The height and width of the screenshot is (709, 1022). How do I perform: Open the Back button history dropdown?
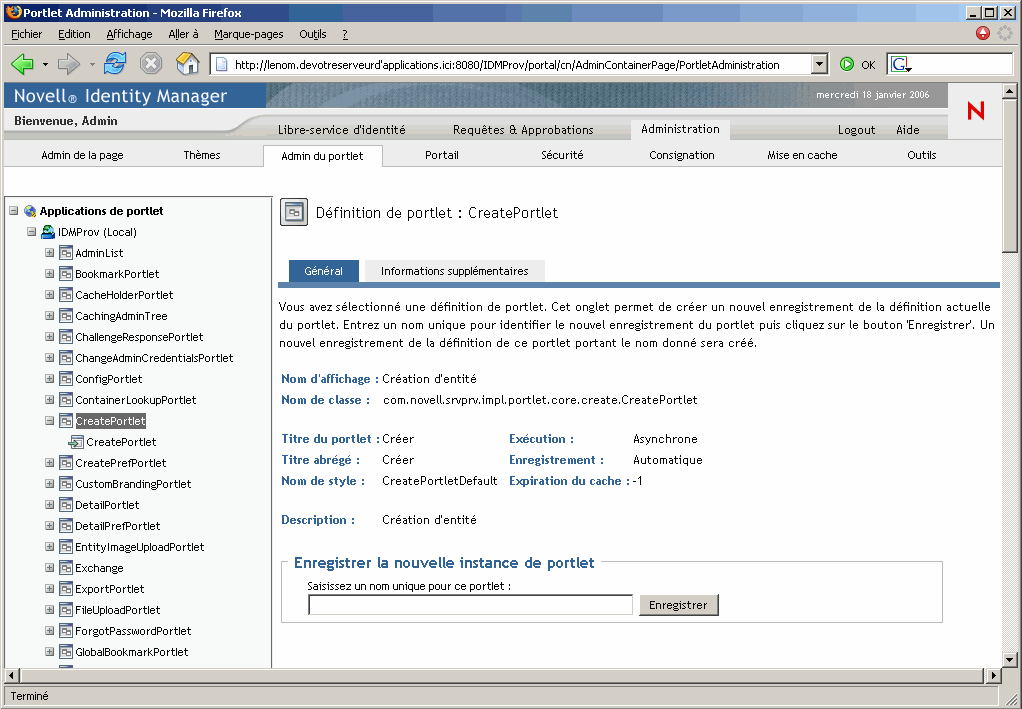45,64
